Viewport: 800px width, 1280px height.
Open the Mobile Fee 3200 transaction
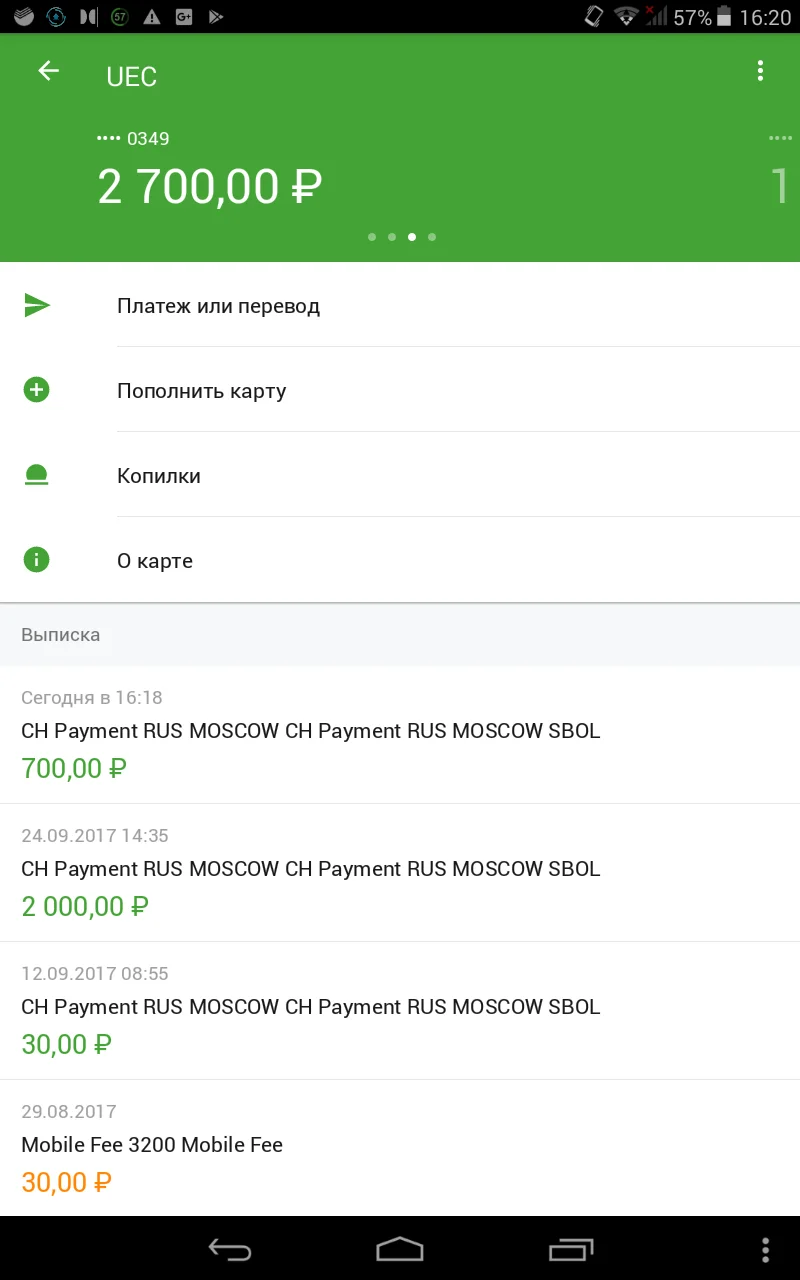tap(152, 1148)
